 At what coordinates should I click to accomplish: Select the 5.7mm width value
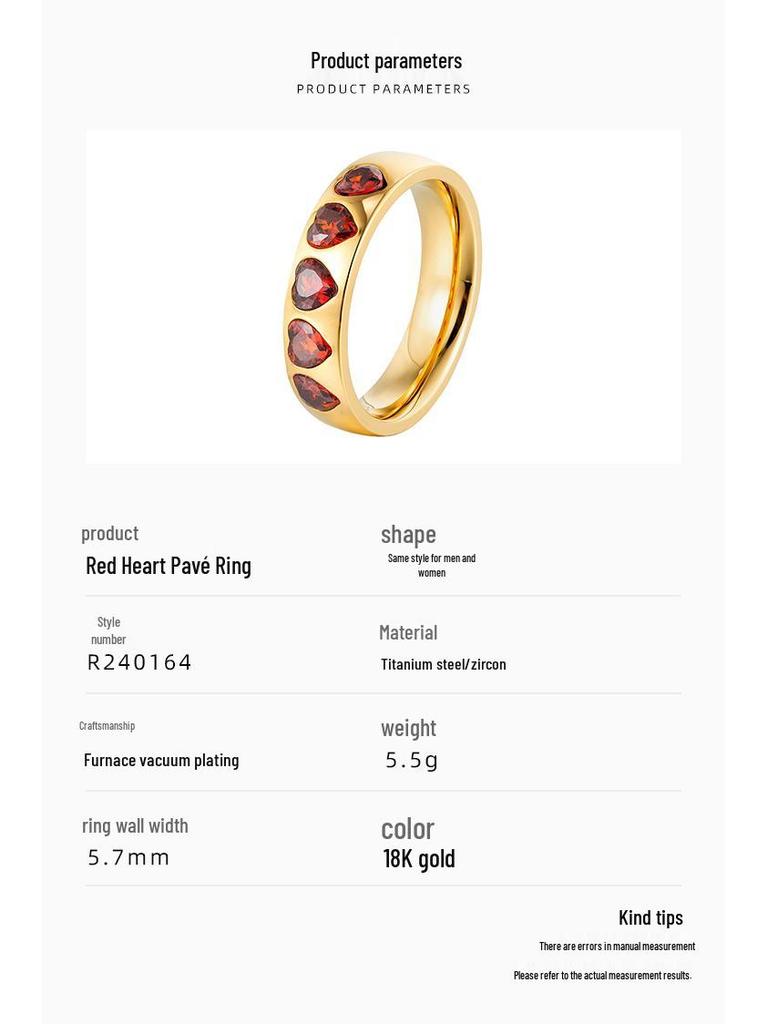coord(128,857)
